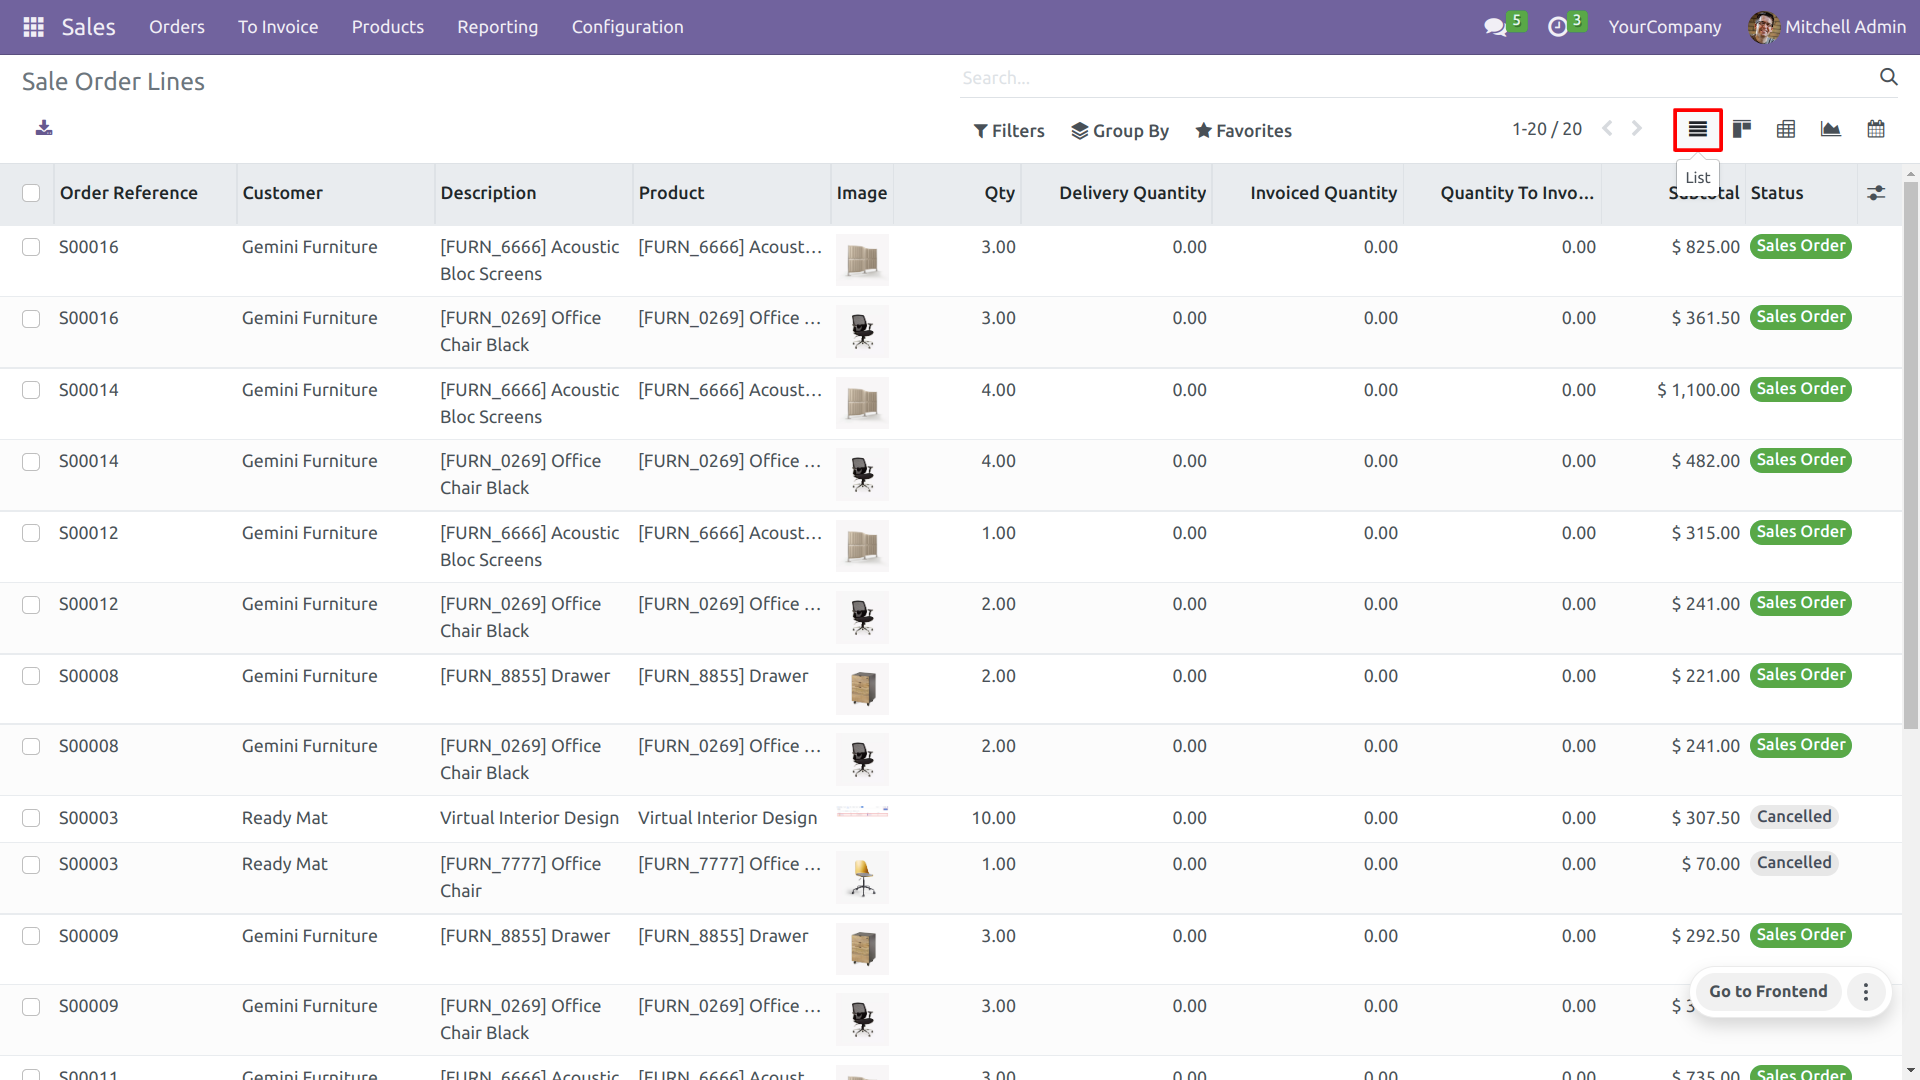
Task: Open optional columns adjust toggle
Action: pos(1876,193)
